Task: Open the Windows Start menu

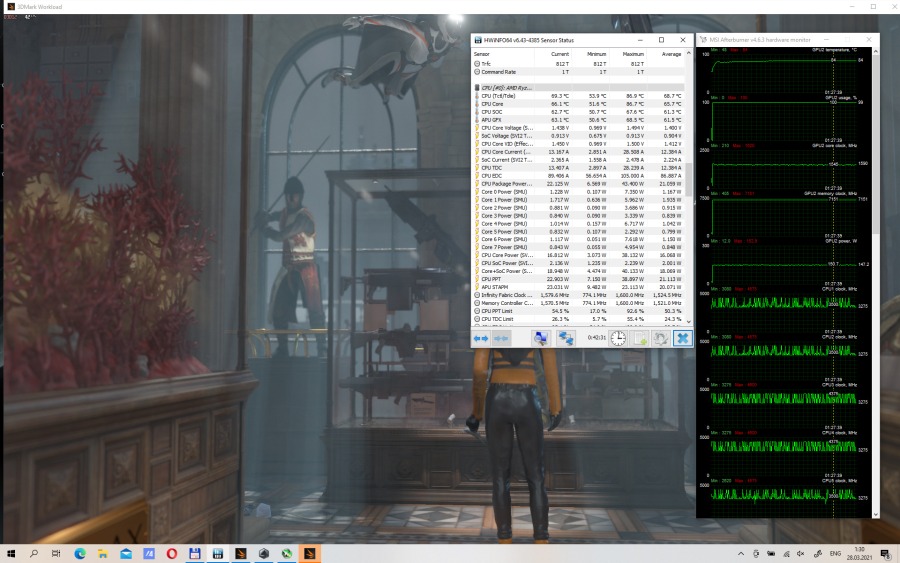Action: point(11,554)
